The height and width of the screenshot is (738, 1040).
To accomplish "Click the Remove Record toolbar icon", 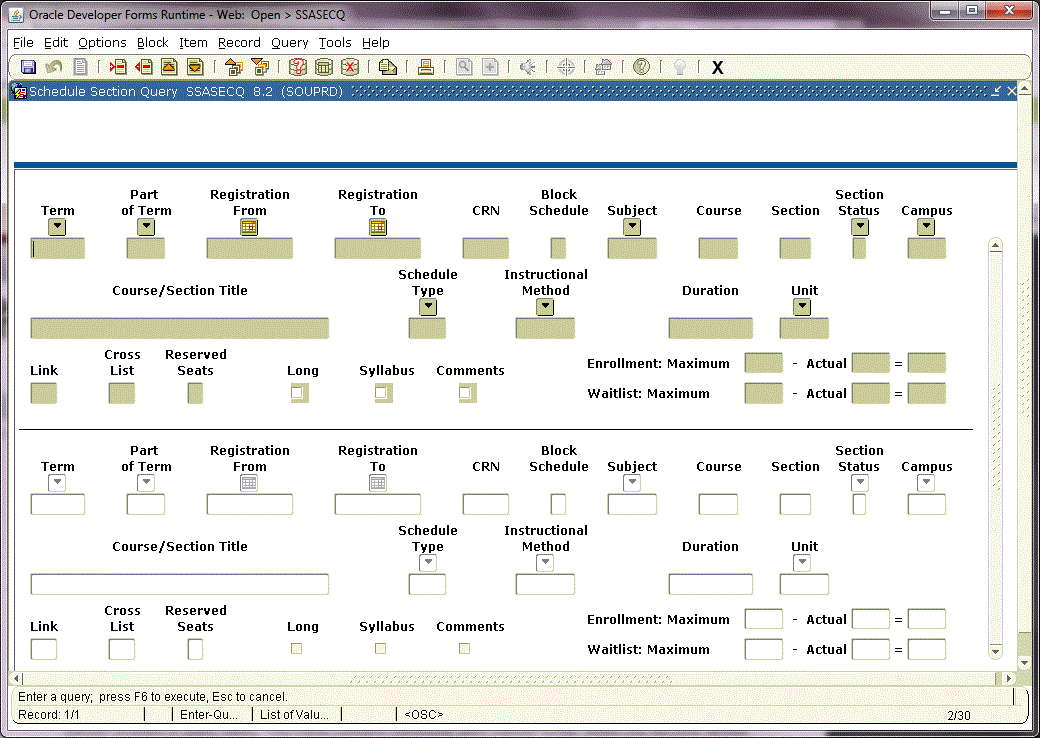I will coord(144,67).
